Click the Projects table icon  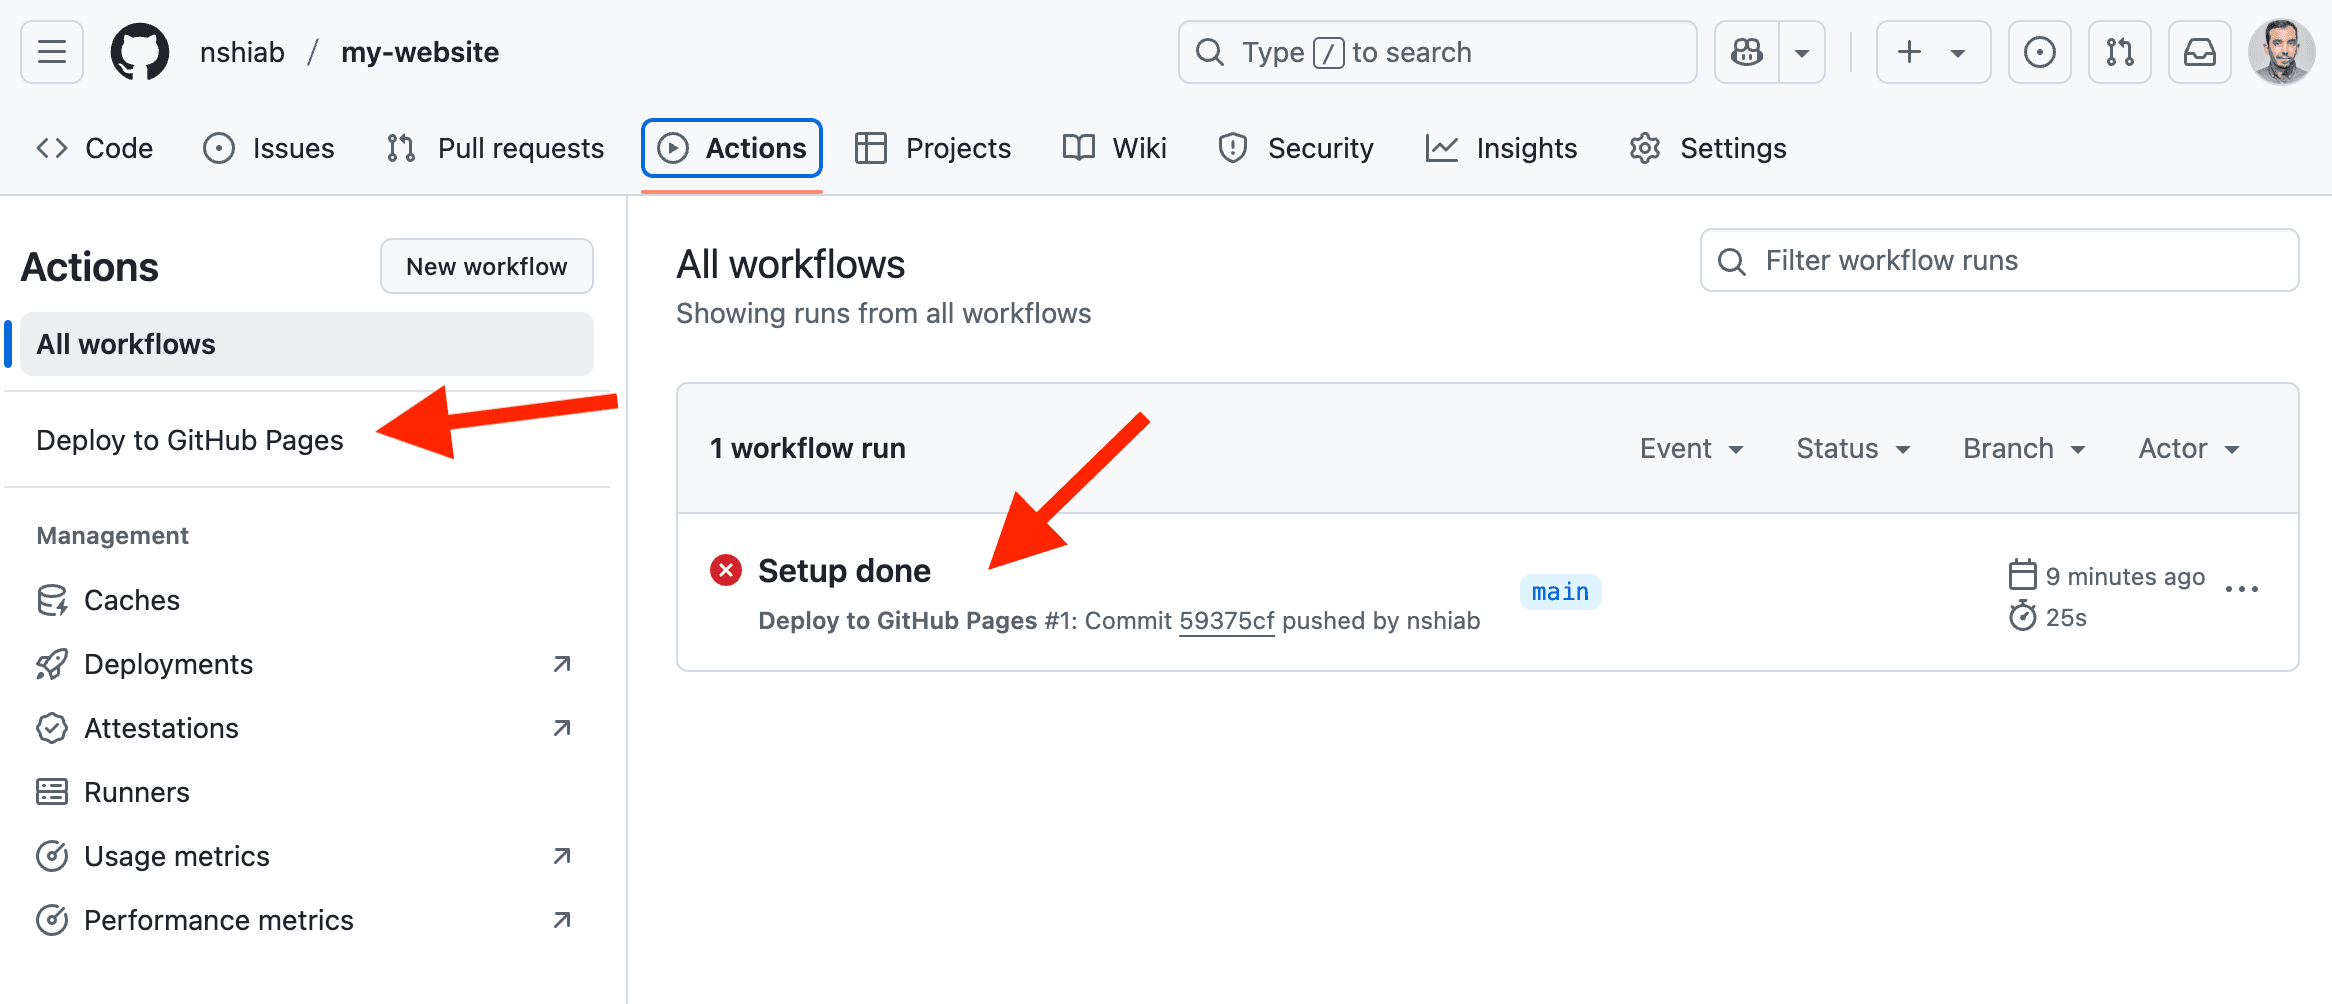coord(871,148)
